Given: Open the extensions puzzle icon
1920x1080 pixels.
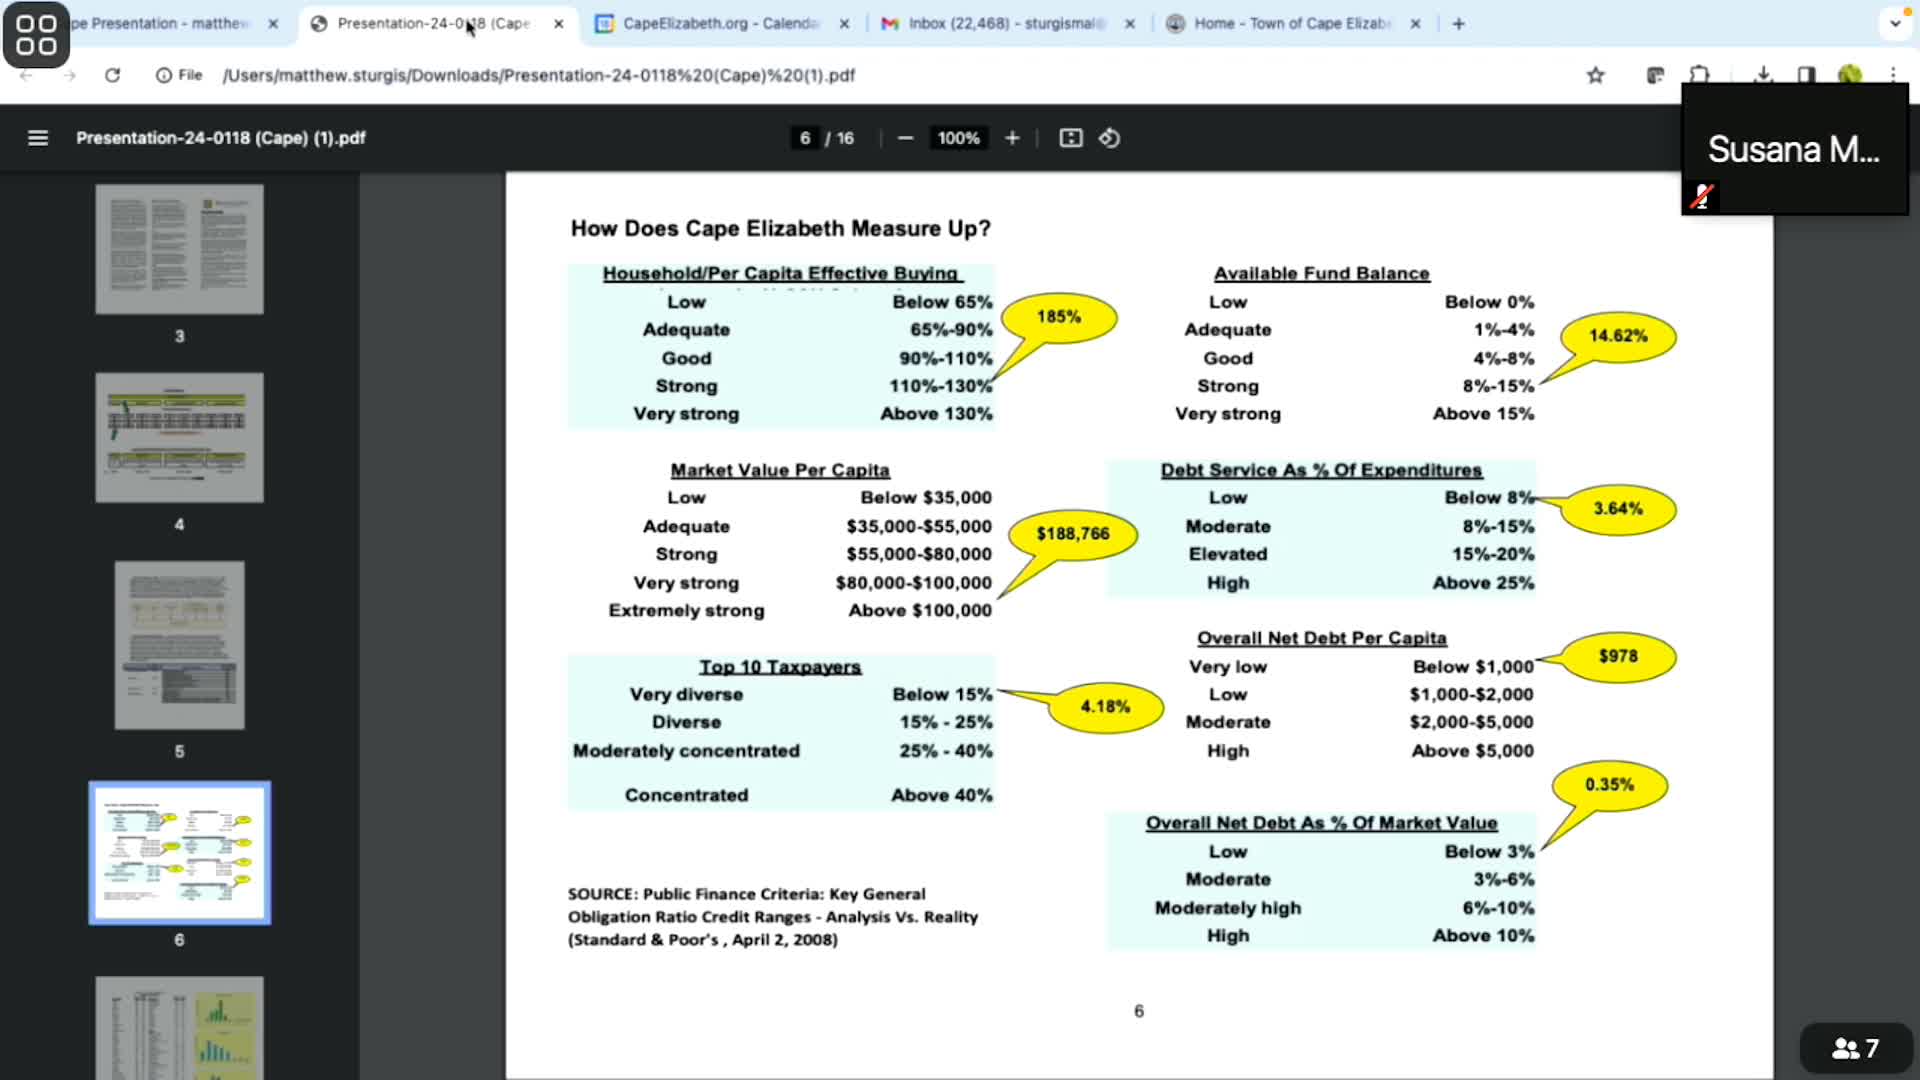Looking at the screenshot, I should (x=1700, y=74).
